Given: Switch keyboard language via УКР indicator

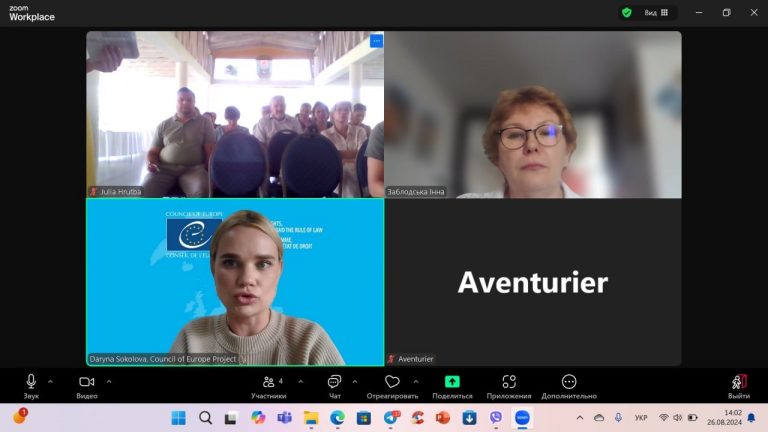Looking at the screenshot, I should point(641,417).
